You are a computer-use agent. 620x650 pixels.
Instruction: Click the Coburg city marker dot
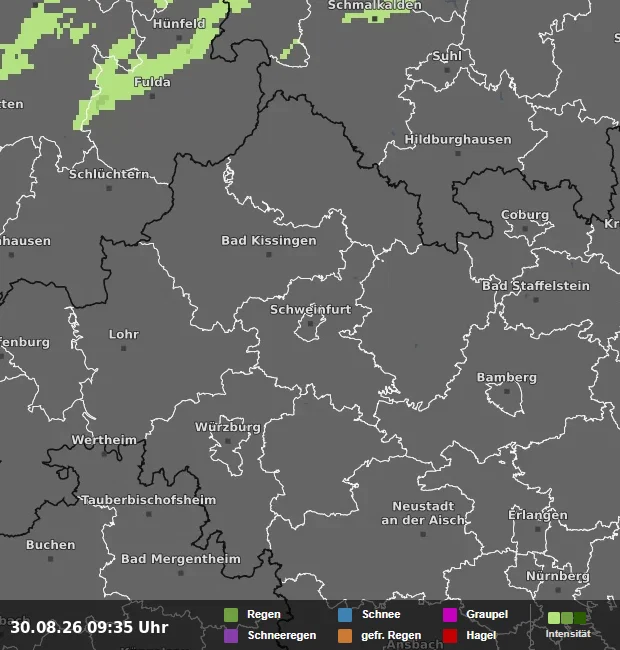click(x=525, y=229)
